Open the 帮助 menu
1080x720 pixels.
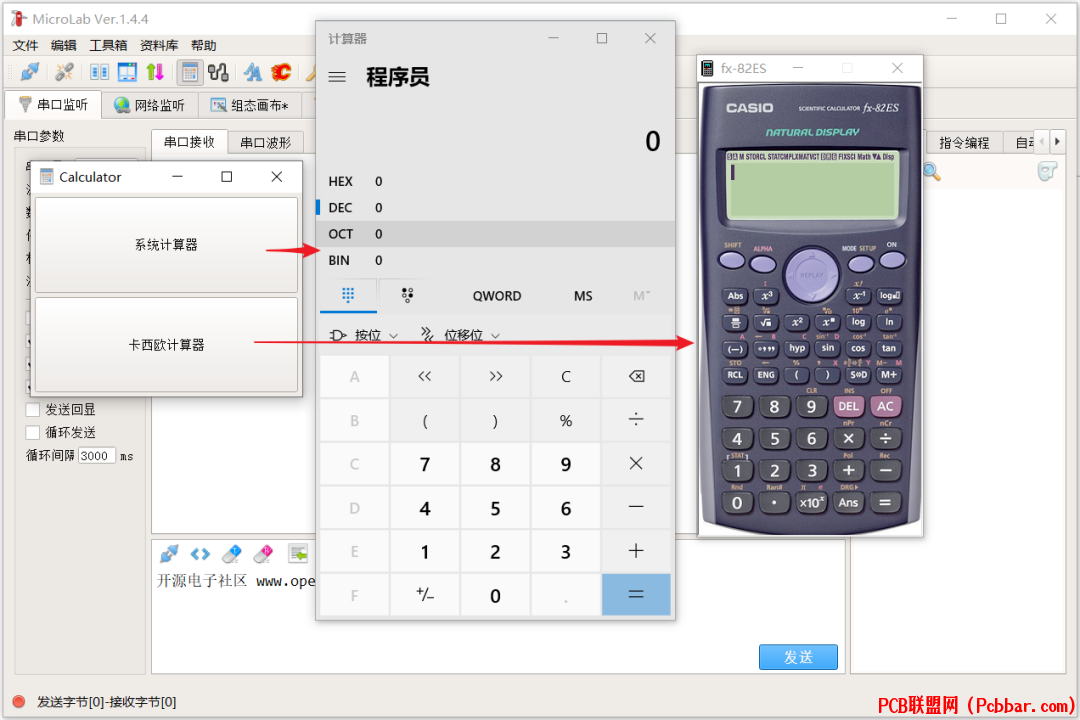(203, 45)
